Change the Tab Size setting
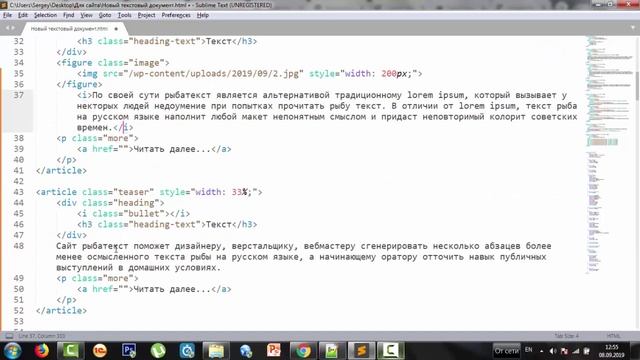The width and height of the screenshot is (640, 360). (x=566, y=336)
